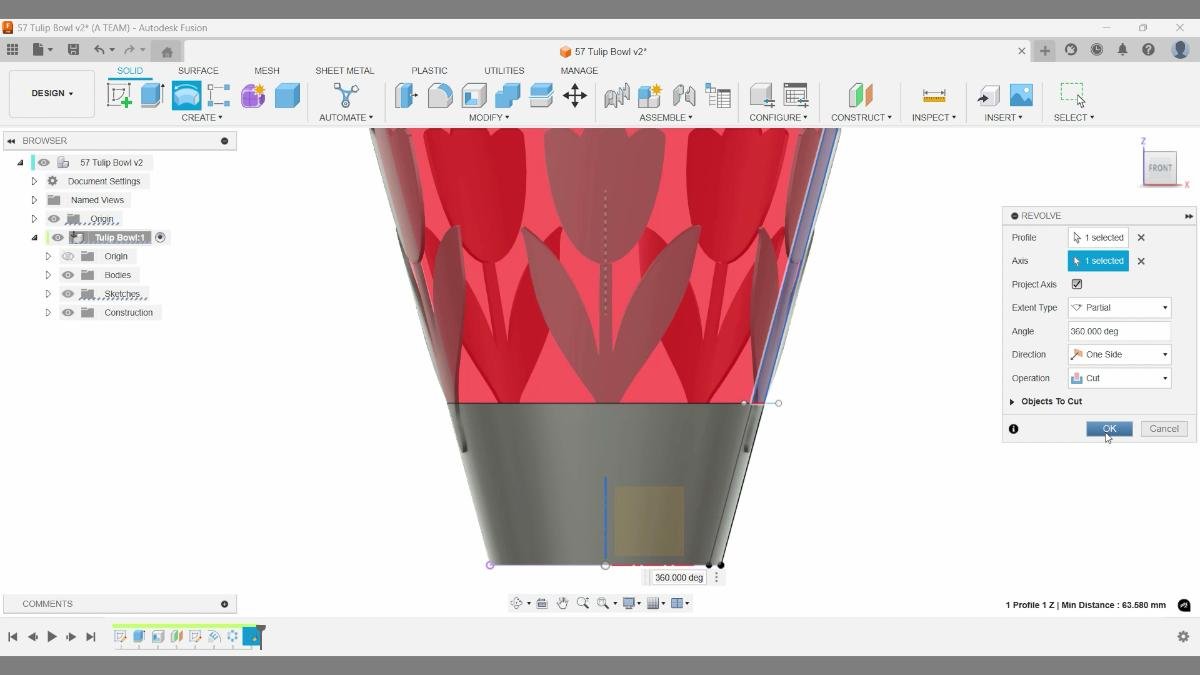Hide the Bodies folder visibility
Viewport: 1200px width, 675px height.
[67, 274]
